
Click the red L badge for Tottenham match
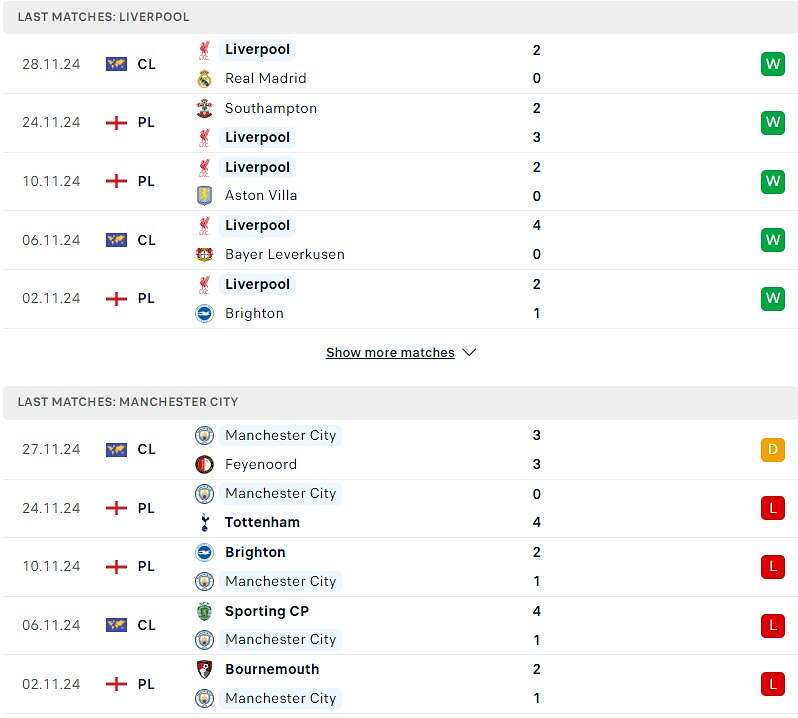(773, 508)
